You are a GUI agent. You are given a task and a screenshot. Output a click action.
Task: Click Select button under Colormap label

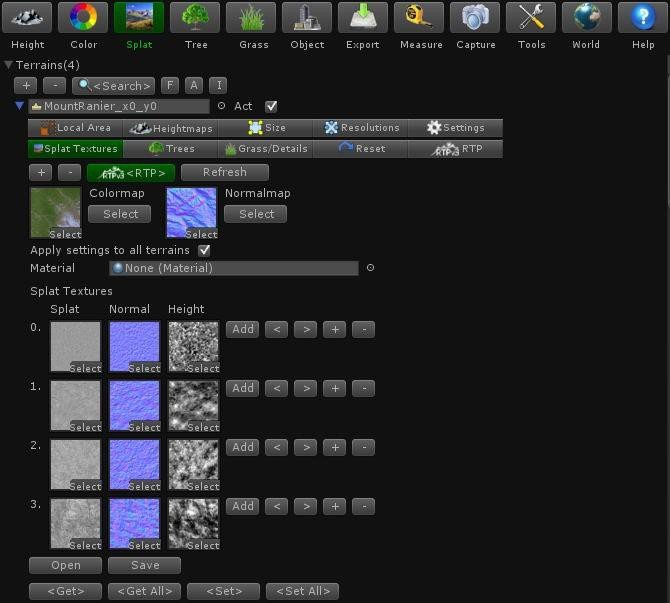(x=120, y=214)
